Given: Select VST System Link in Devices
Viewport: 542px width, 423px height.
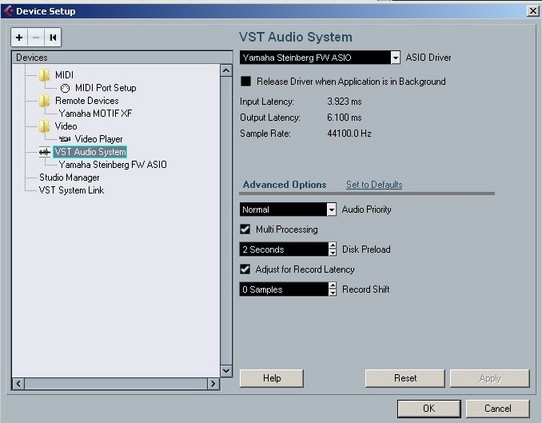Looking at the screenshot, I should [71, 190].
